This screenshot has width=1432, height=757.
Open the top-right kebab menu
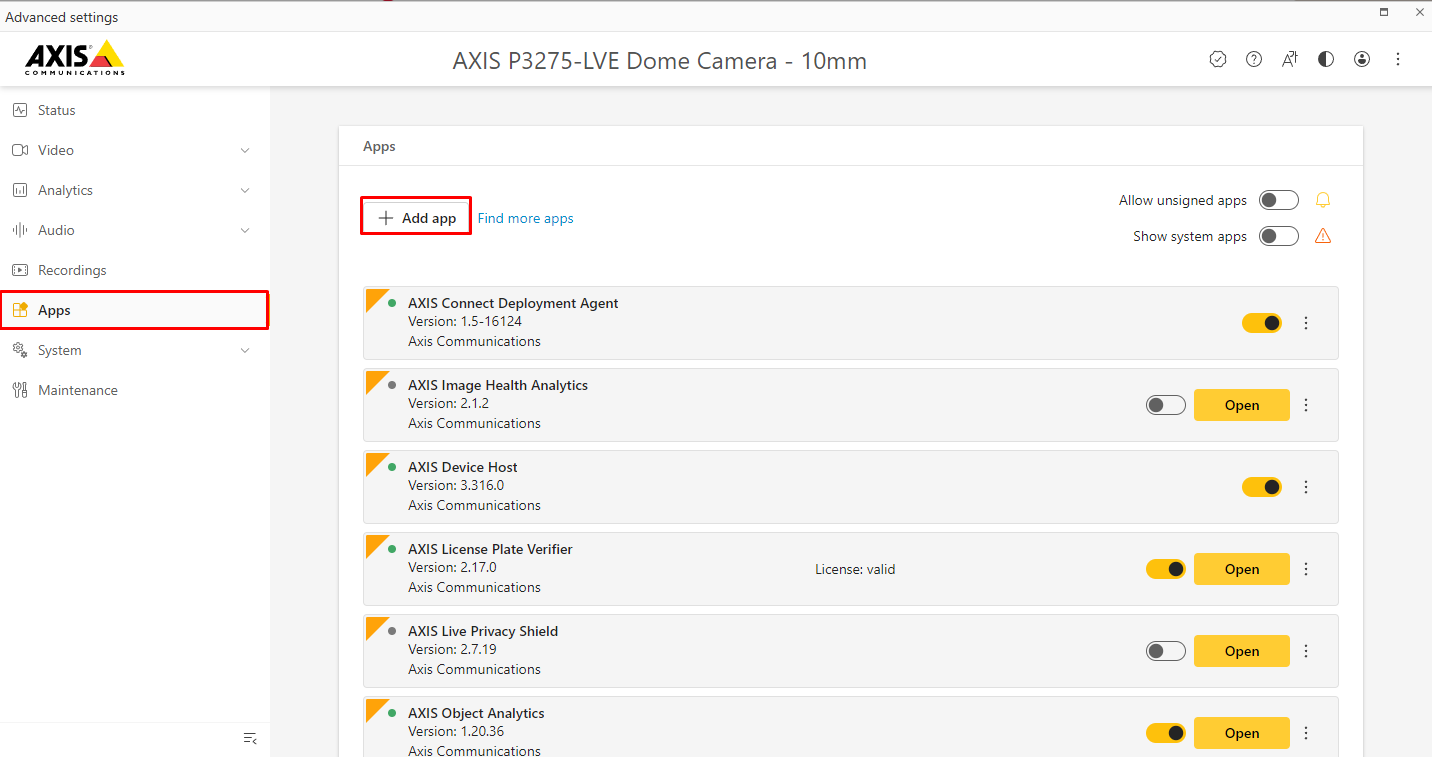pos(1398,59)
